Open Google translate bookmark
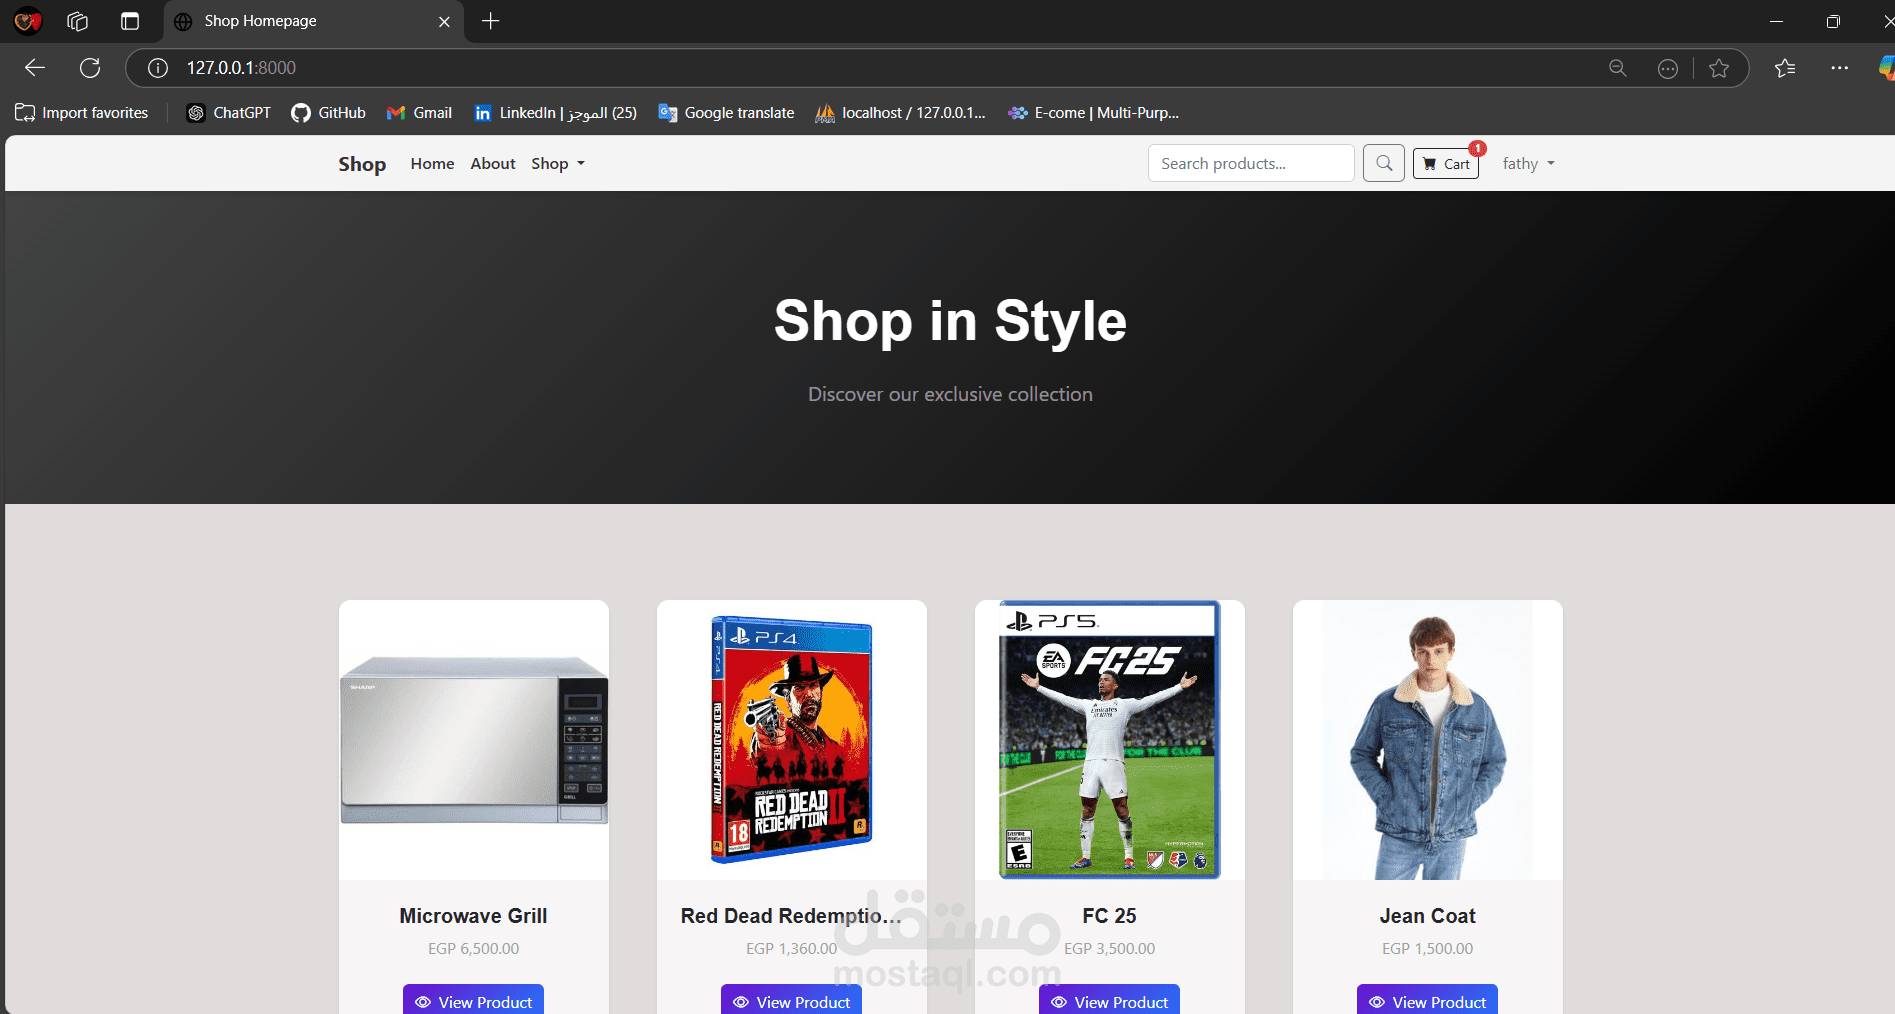 (x=727, y=113)
